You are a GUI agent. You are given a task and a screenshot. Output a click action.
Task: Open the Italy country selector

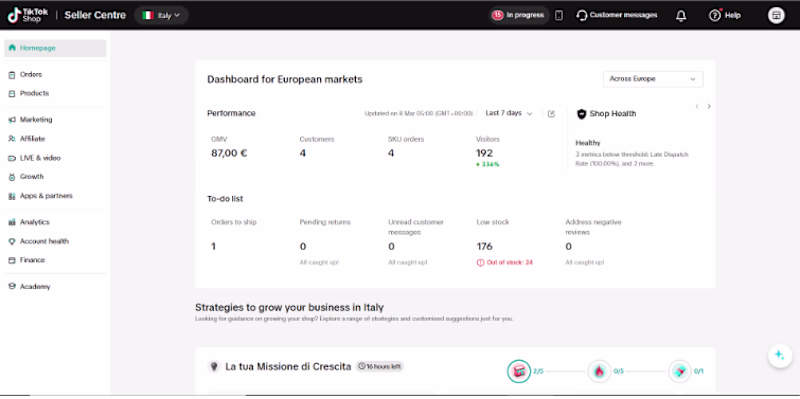pyautogui.click(x=161, y=15)
